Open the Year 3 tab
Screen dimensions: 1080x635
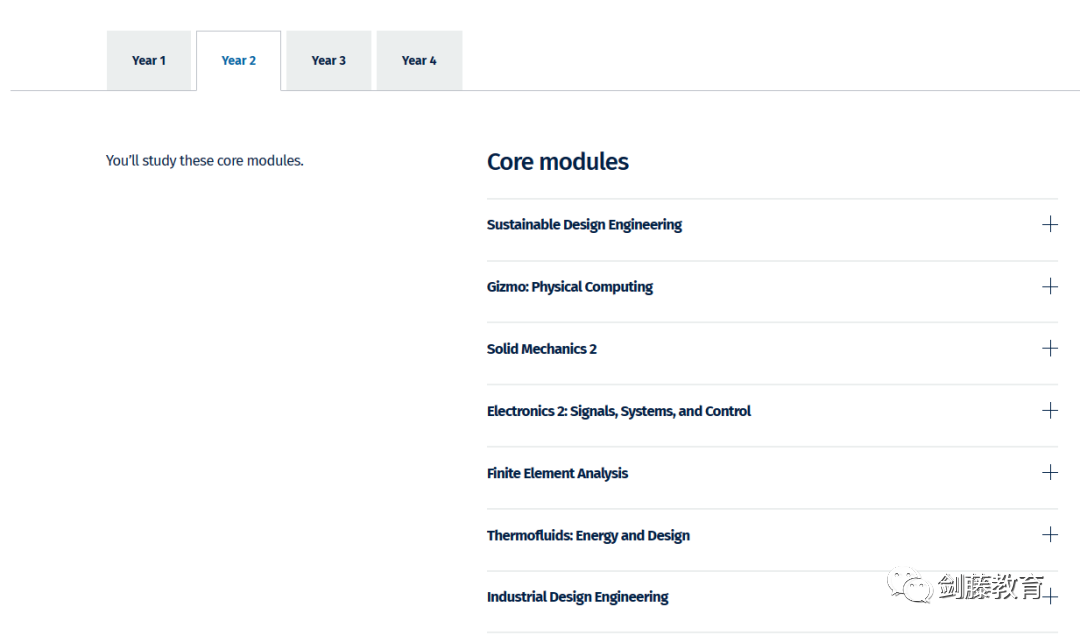tap(328, 61)
